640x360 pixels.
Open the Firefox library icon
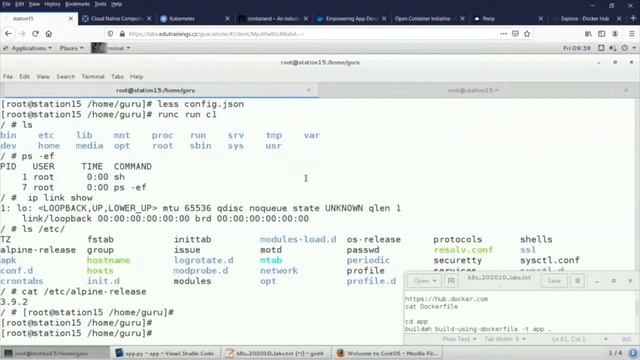click(588, 34)
